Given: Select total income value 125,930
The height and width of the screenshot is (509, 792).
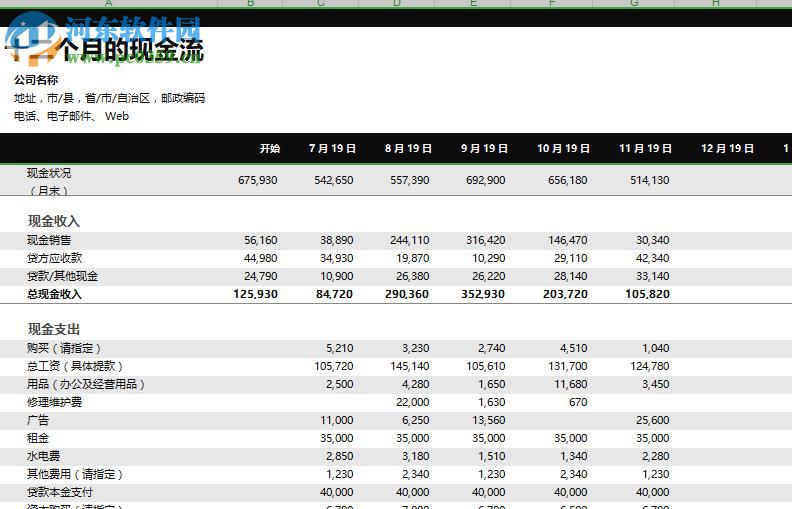Looking at the screenshot, I should (x=256, y=294).
